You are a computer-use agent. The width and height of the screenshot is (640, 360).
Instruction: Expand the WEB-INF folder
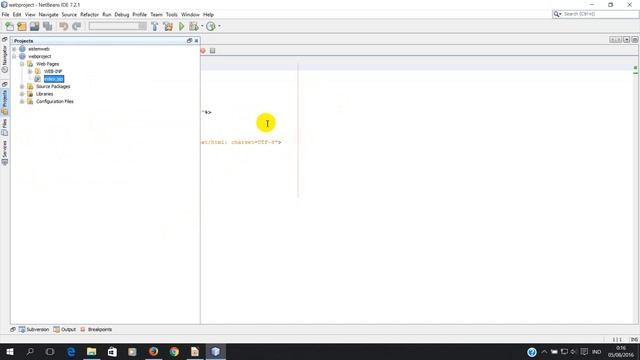30,71
